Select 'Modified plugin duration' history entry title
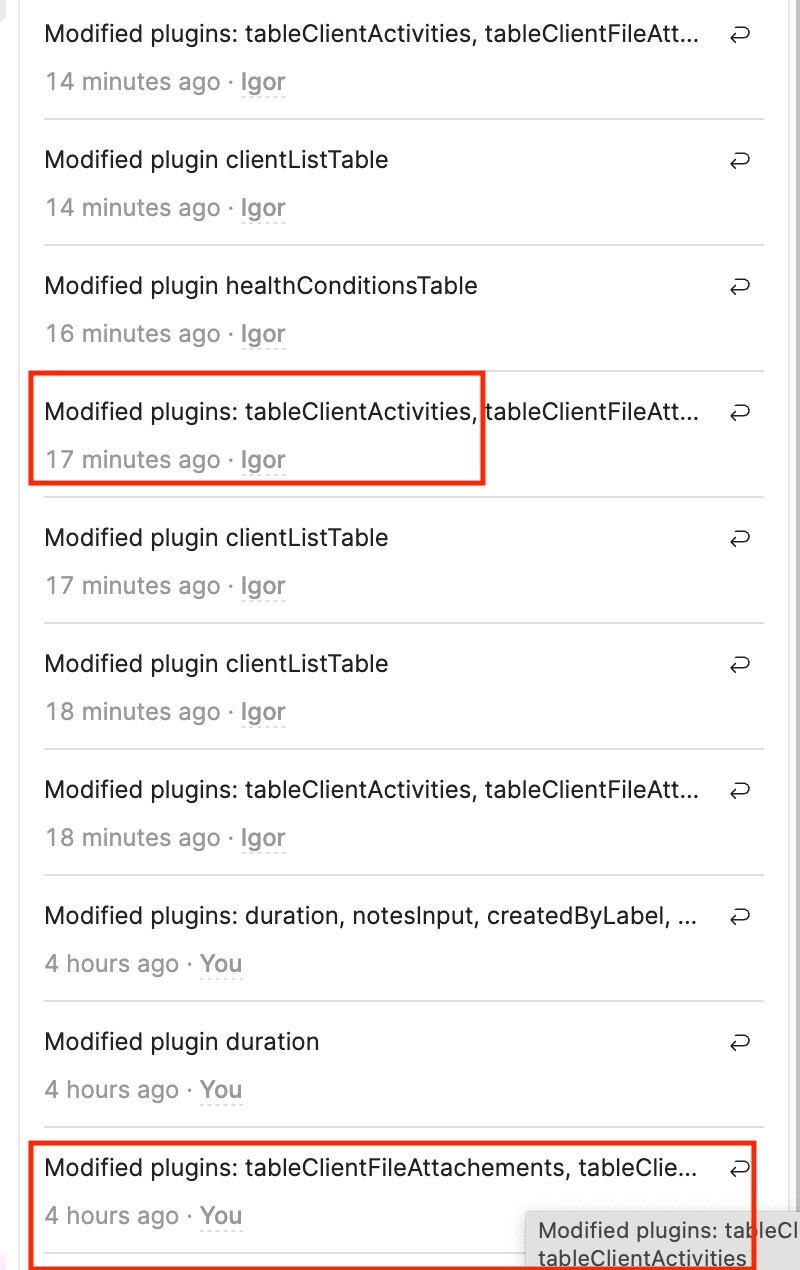This screenshot has width=800, height=1270. coord(182,1042)
